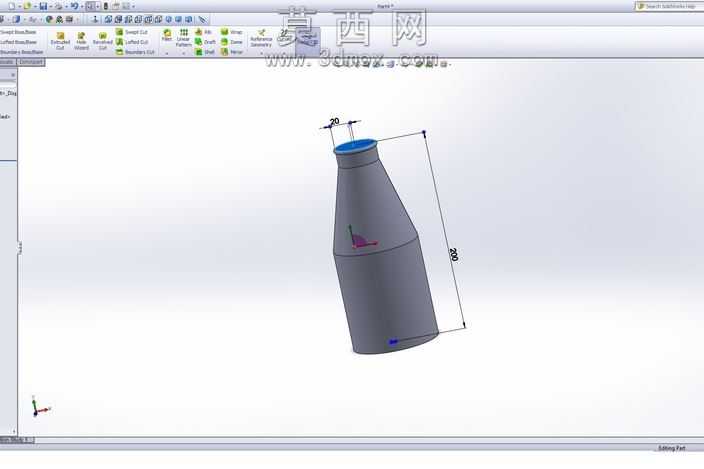Click Boundary Boss/Base

[x=22, y=52]
